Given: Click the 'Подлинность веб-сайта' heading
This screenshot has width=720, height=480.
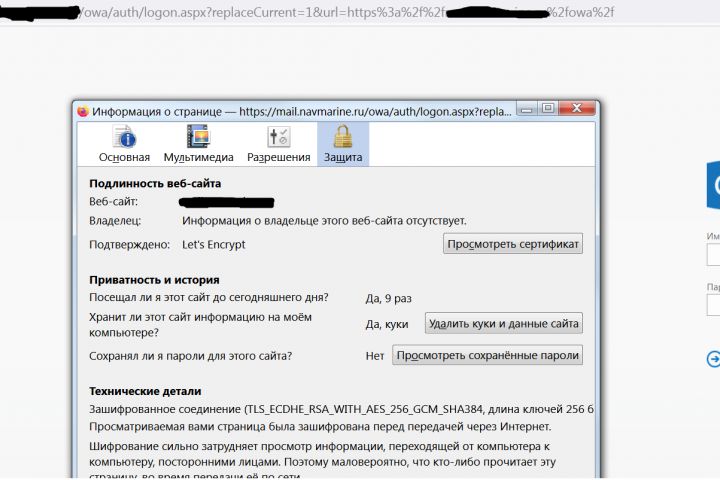Looking at the screenshot, I should point(155,183).
